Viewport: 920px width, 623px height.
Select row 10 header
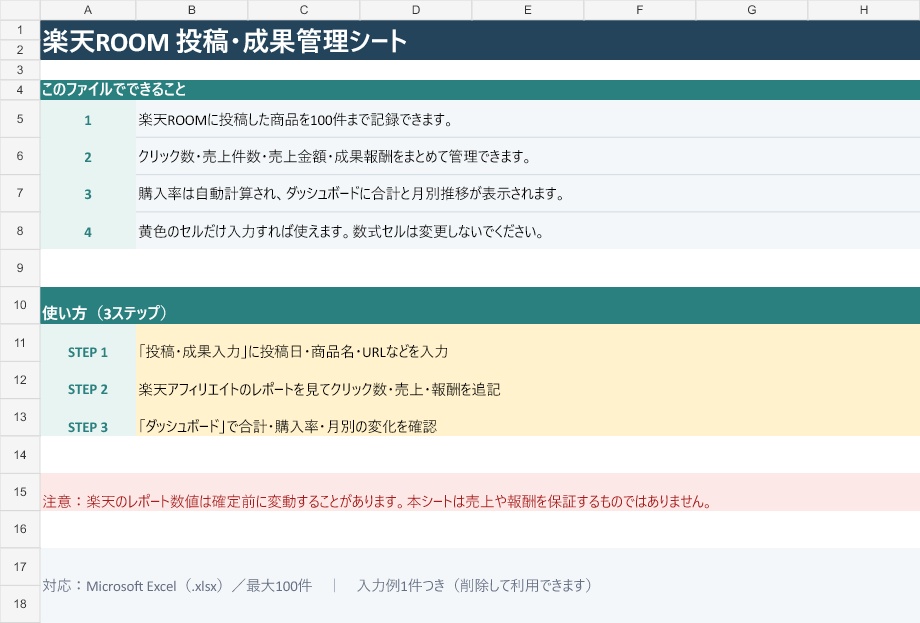point(20,305)
